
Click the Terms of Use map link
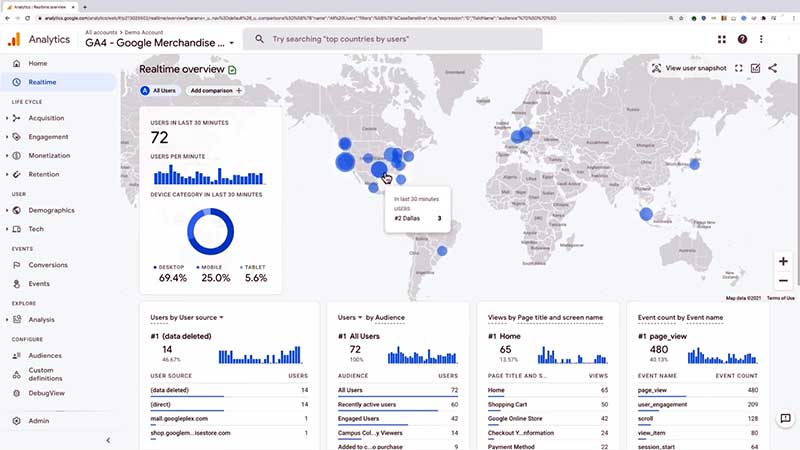tap(781, 298)
